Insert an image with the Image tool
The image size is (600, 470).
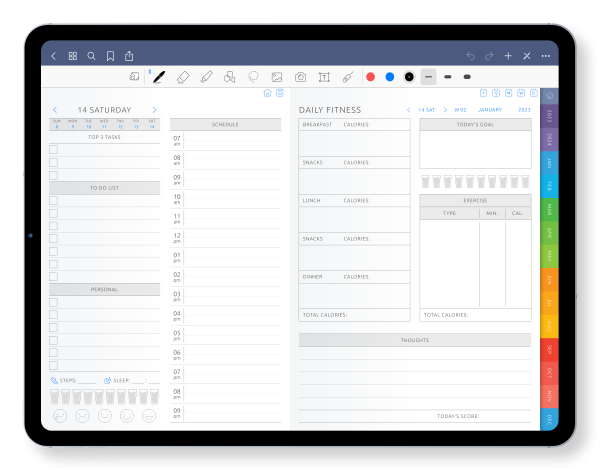click(x=277, y=77)
